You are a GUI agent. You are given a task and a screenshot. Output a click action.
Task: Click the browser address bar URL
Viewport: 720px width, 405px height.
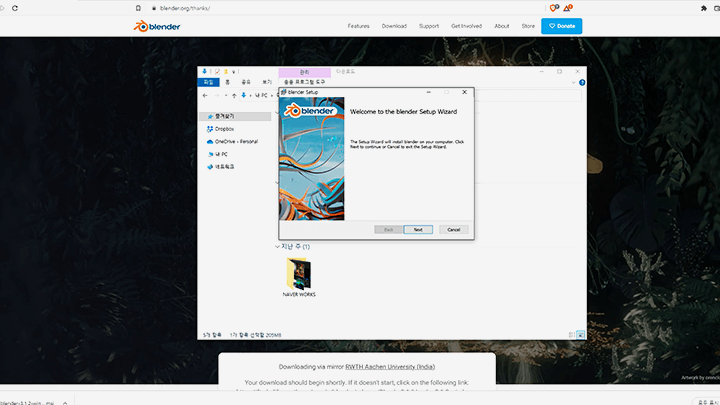[185, 8]
